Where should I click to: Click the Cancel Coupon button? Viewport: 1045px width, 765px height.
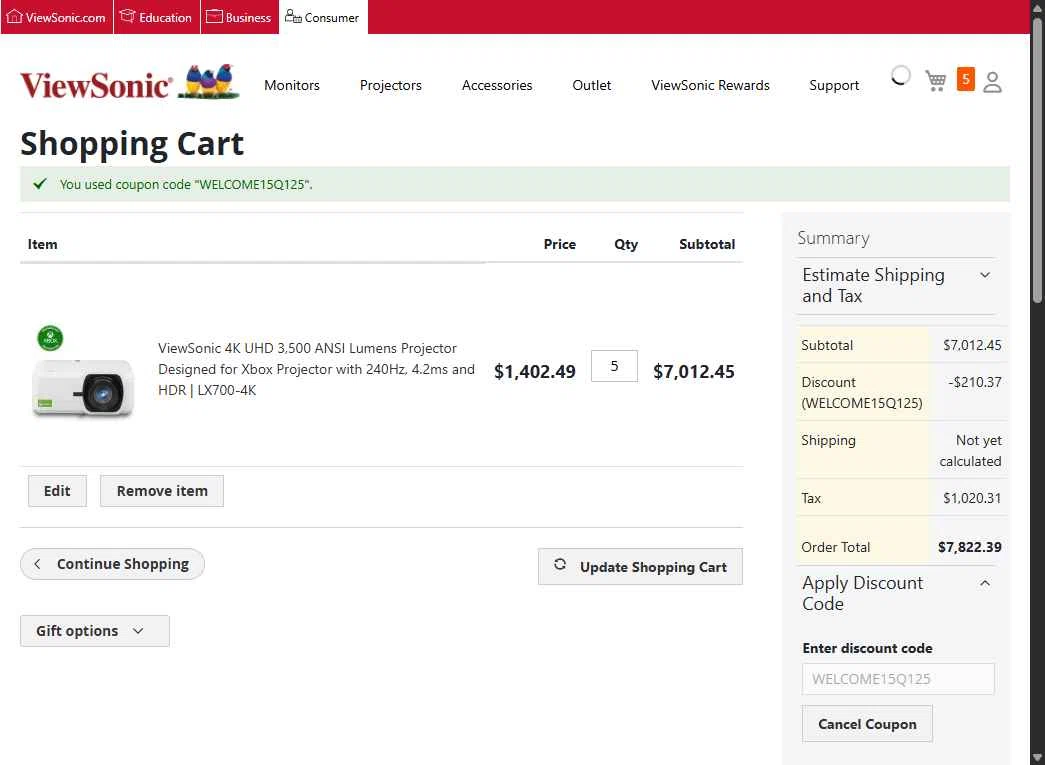tap(867, 724)
